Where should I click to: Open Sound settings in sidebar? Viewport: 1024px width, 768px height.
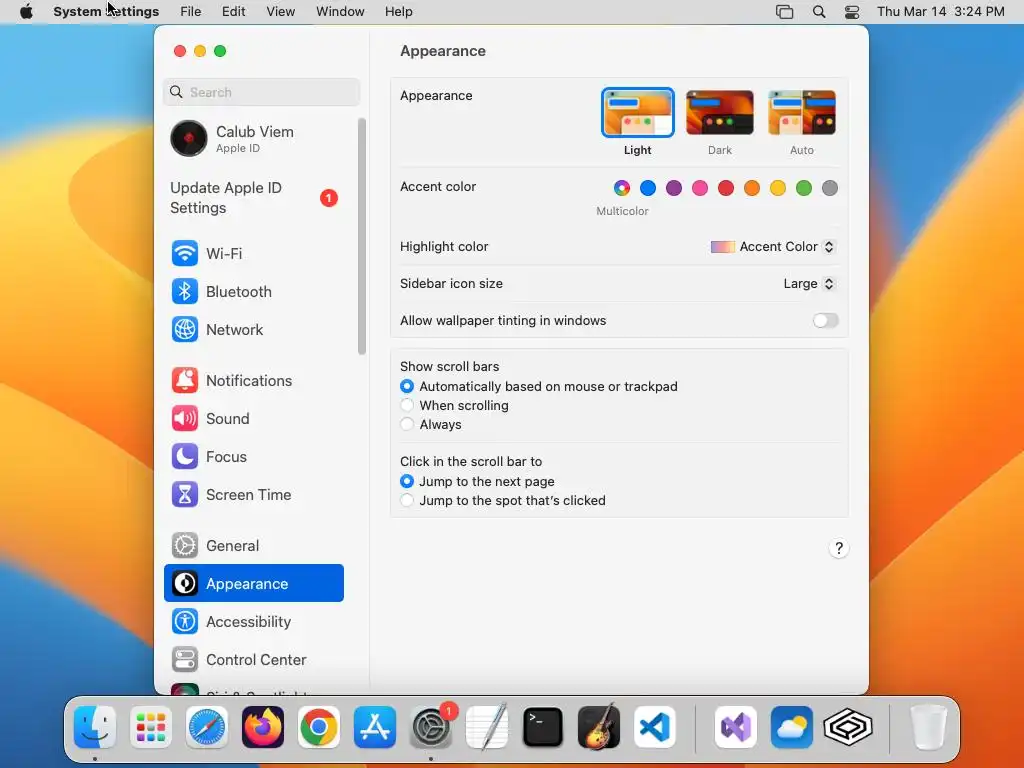point(253,419)
